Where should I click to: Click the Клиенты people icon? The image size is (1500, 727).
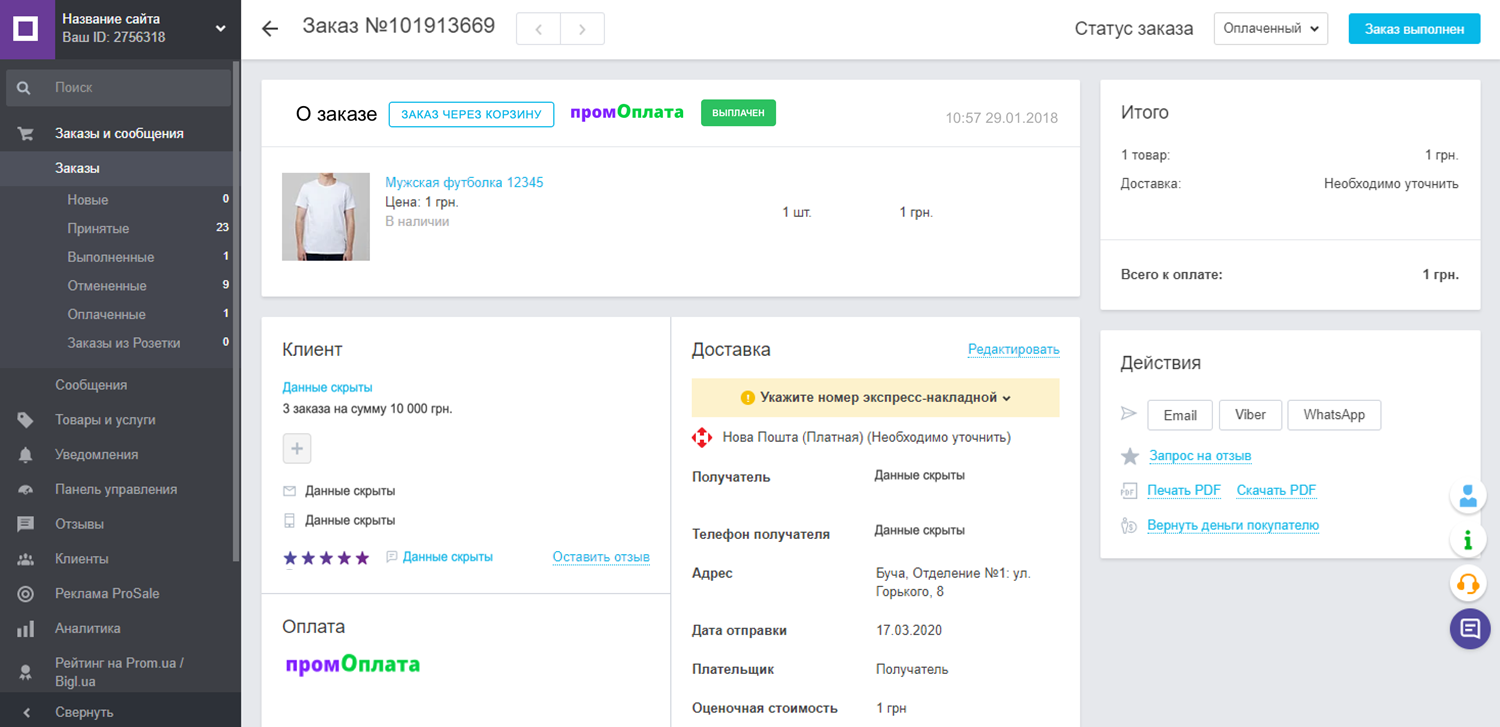(x=26, y=559)
